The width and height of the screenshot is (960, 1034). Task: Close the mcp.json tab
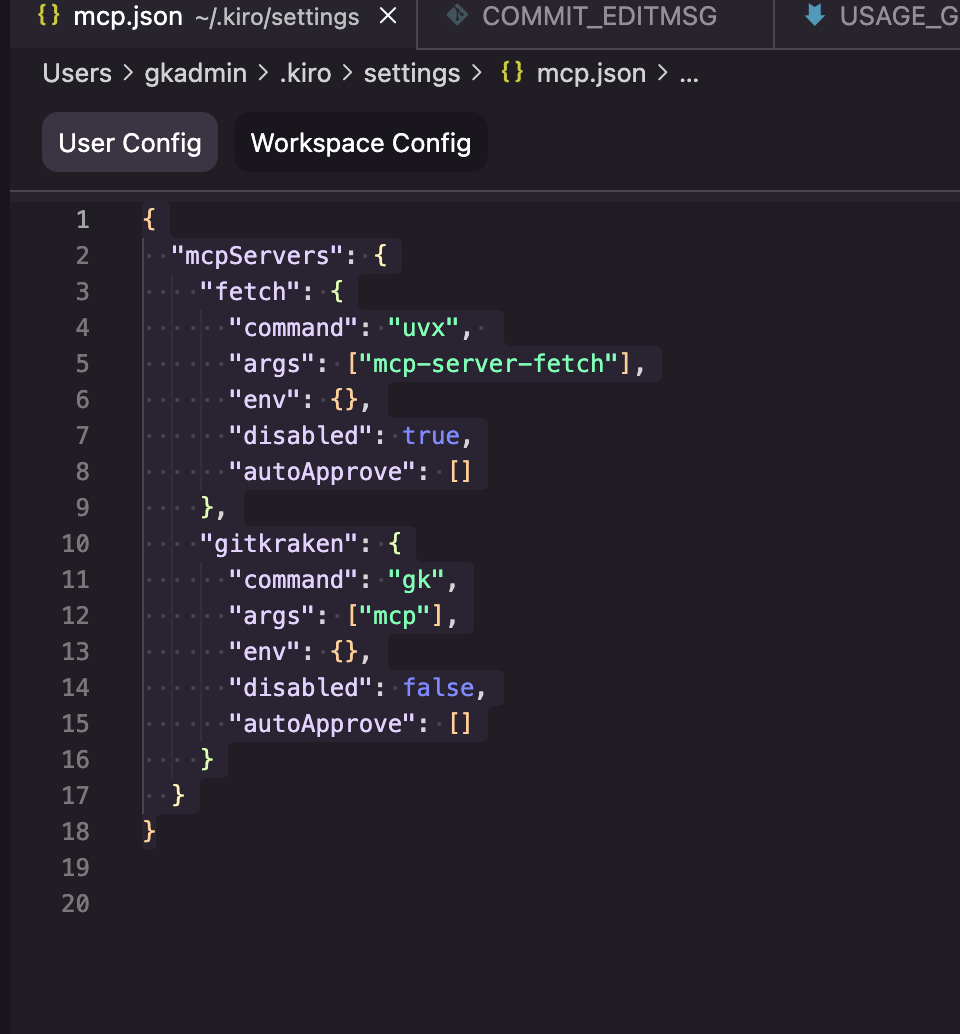[387, 16]
